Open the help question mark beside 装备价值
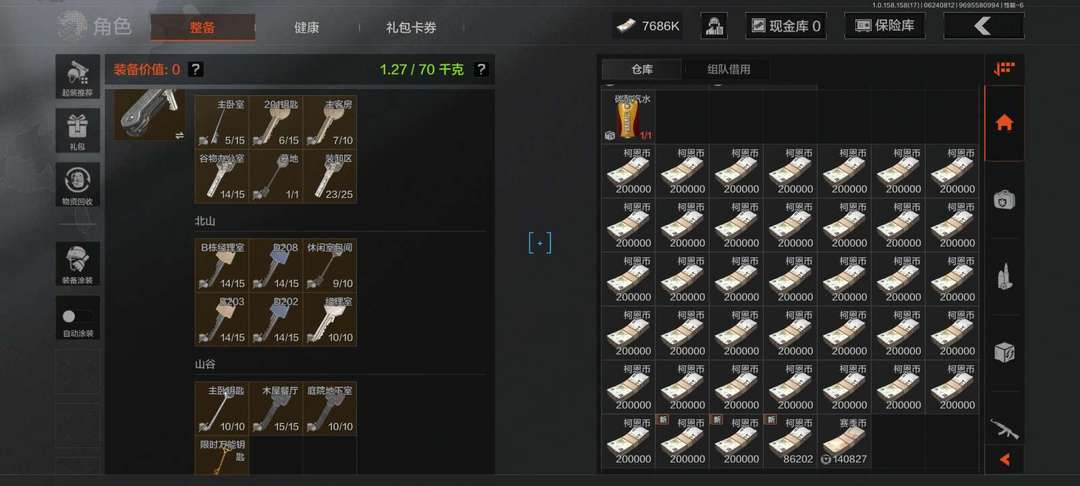 click(196, 69)
